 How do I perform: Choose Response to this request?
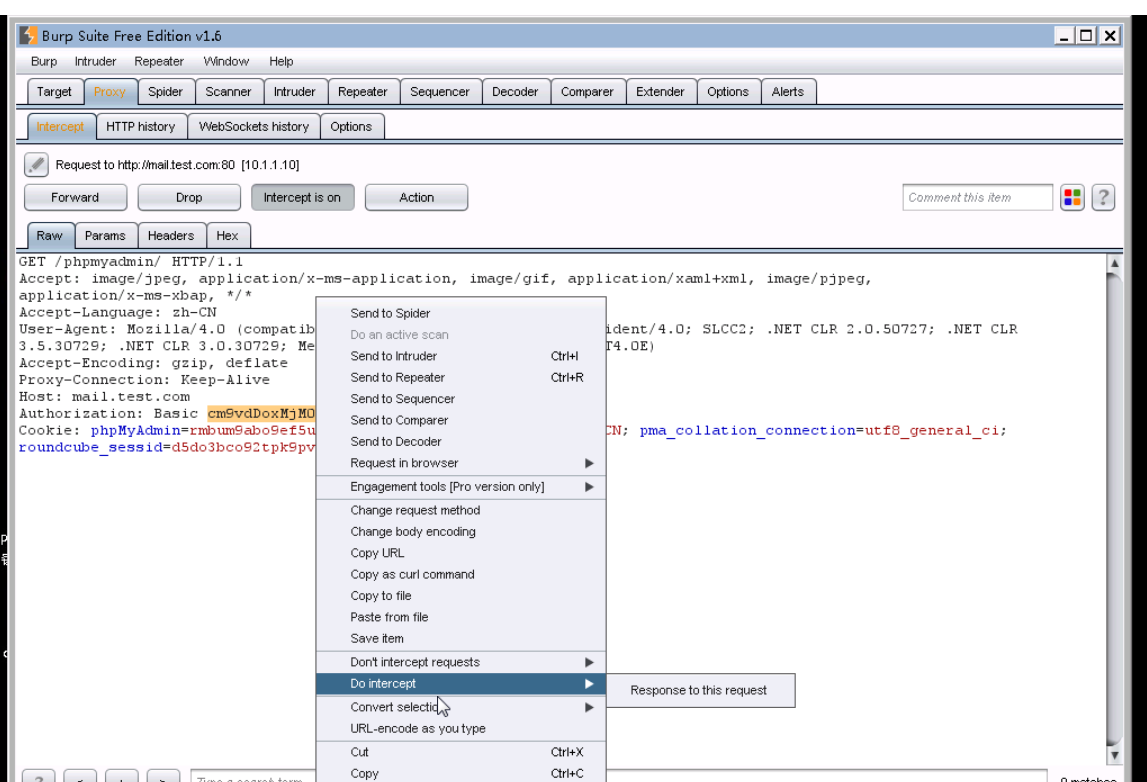701,691
